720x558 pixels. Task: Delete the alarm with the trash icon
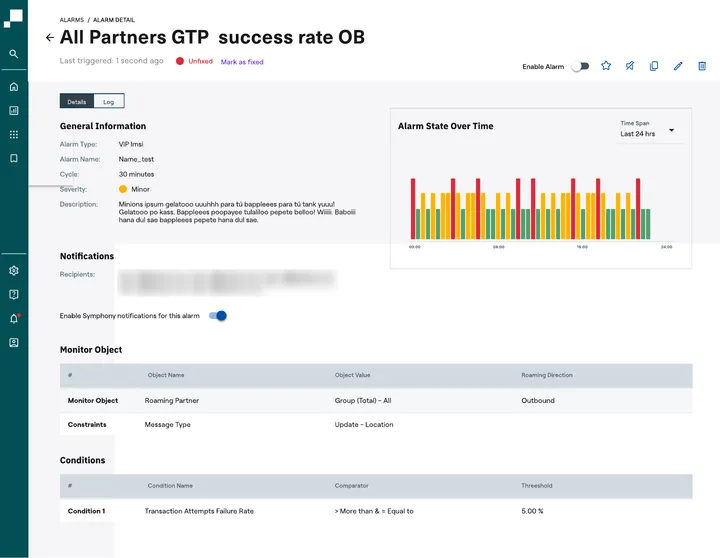point(702,66)
